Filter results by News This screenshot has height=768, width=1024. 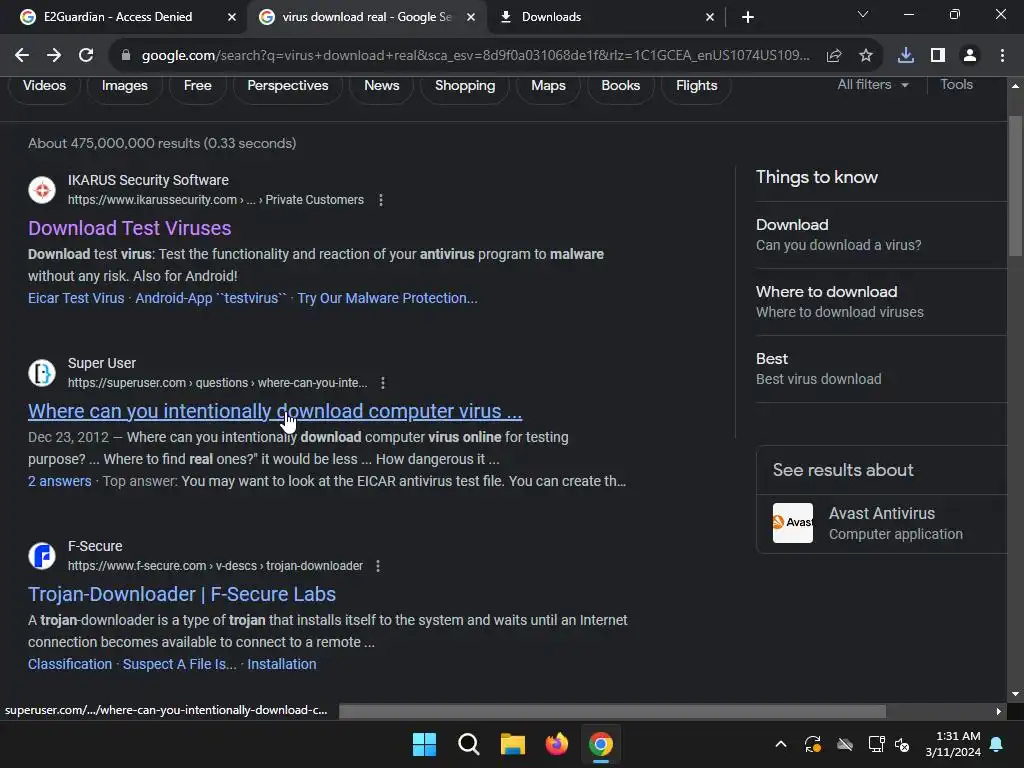pos(381,86)
